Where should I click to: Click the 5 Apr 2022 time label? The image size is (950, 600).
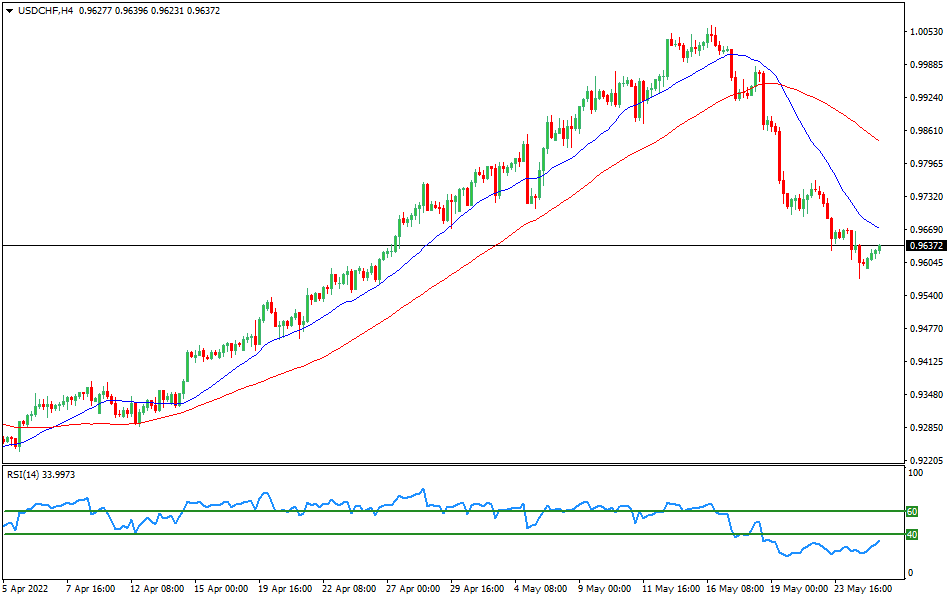[26, 590]
